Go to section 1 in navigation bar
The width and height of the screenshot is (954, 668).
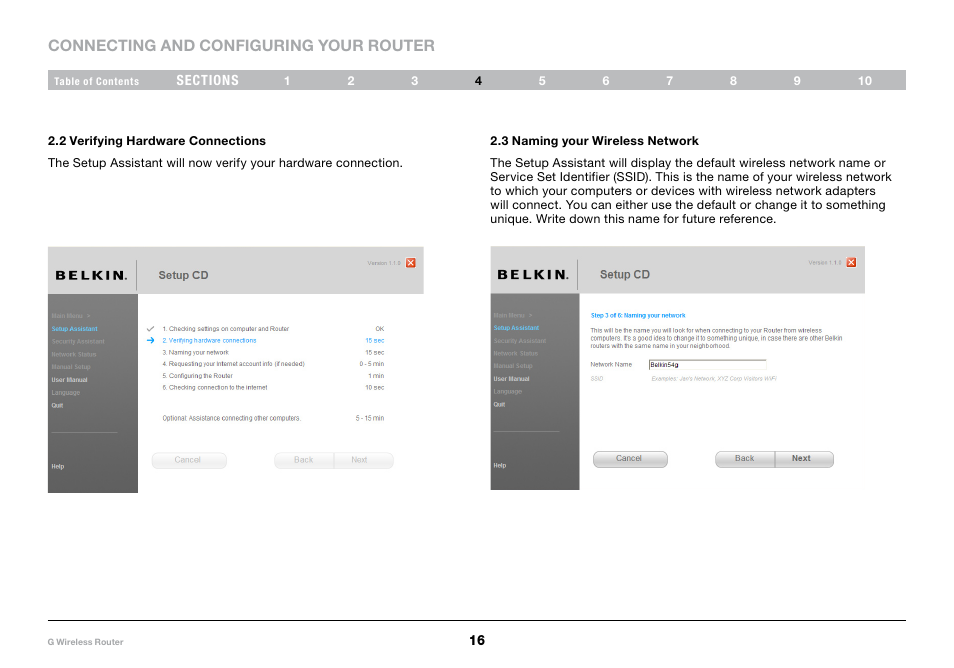click(x=287, y=81)
